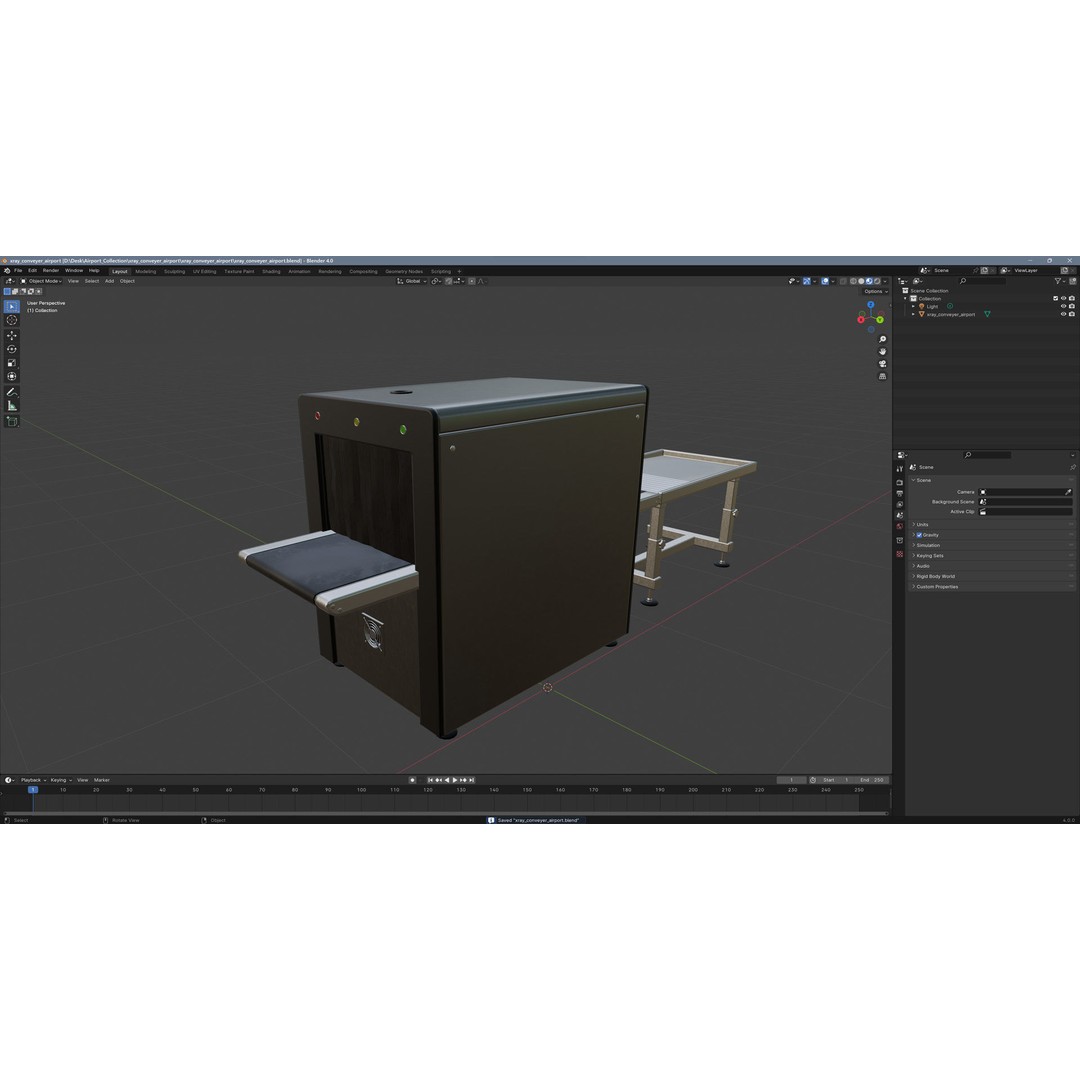Open the outliner filter dropdown
The image size is (1080, 1080).
tap(1060, 281)
